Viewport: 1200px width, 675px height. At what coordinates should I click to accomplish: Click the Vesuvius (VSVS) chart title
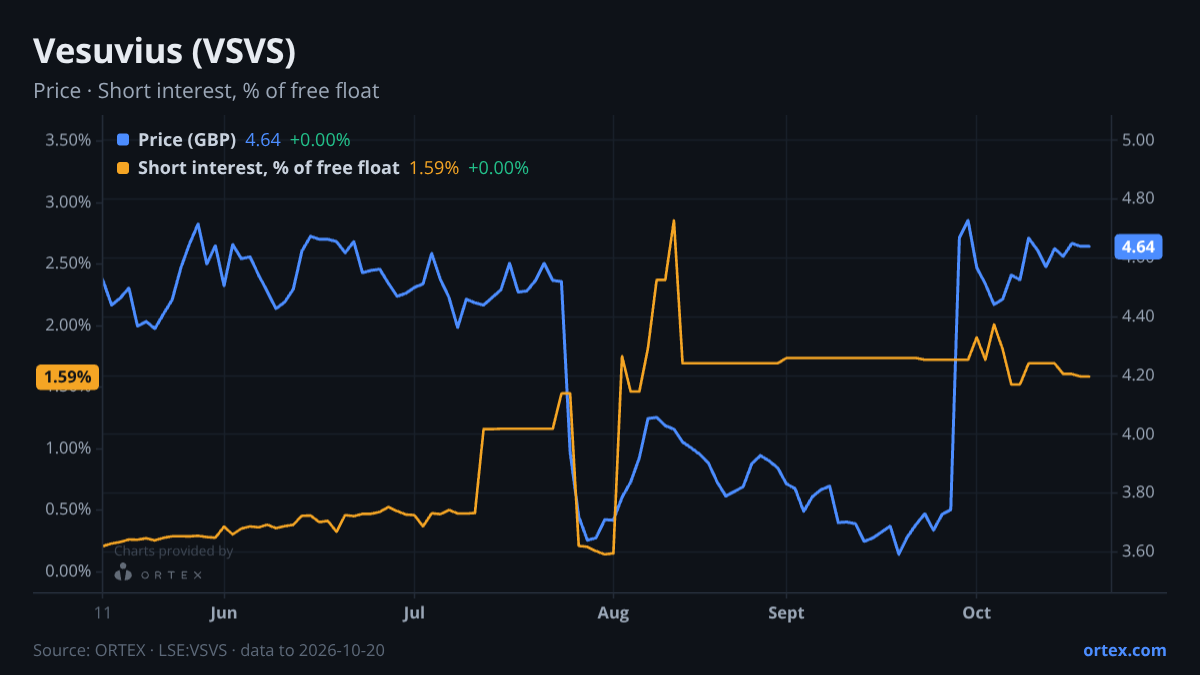pyautogui.click(x=165, y=51)
